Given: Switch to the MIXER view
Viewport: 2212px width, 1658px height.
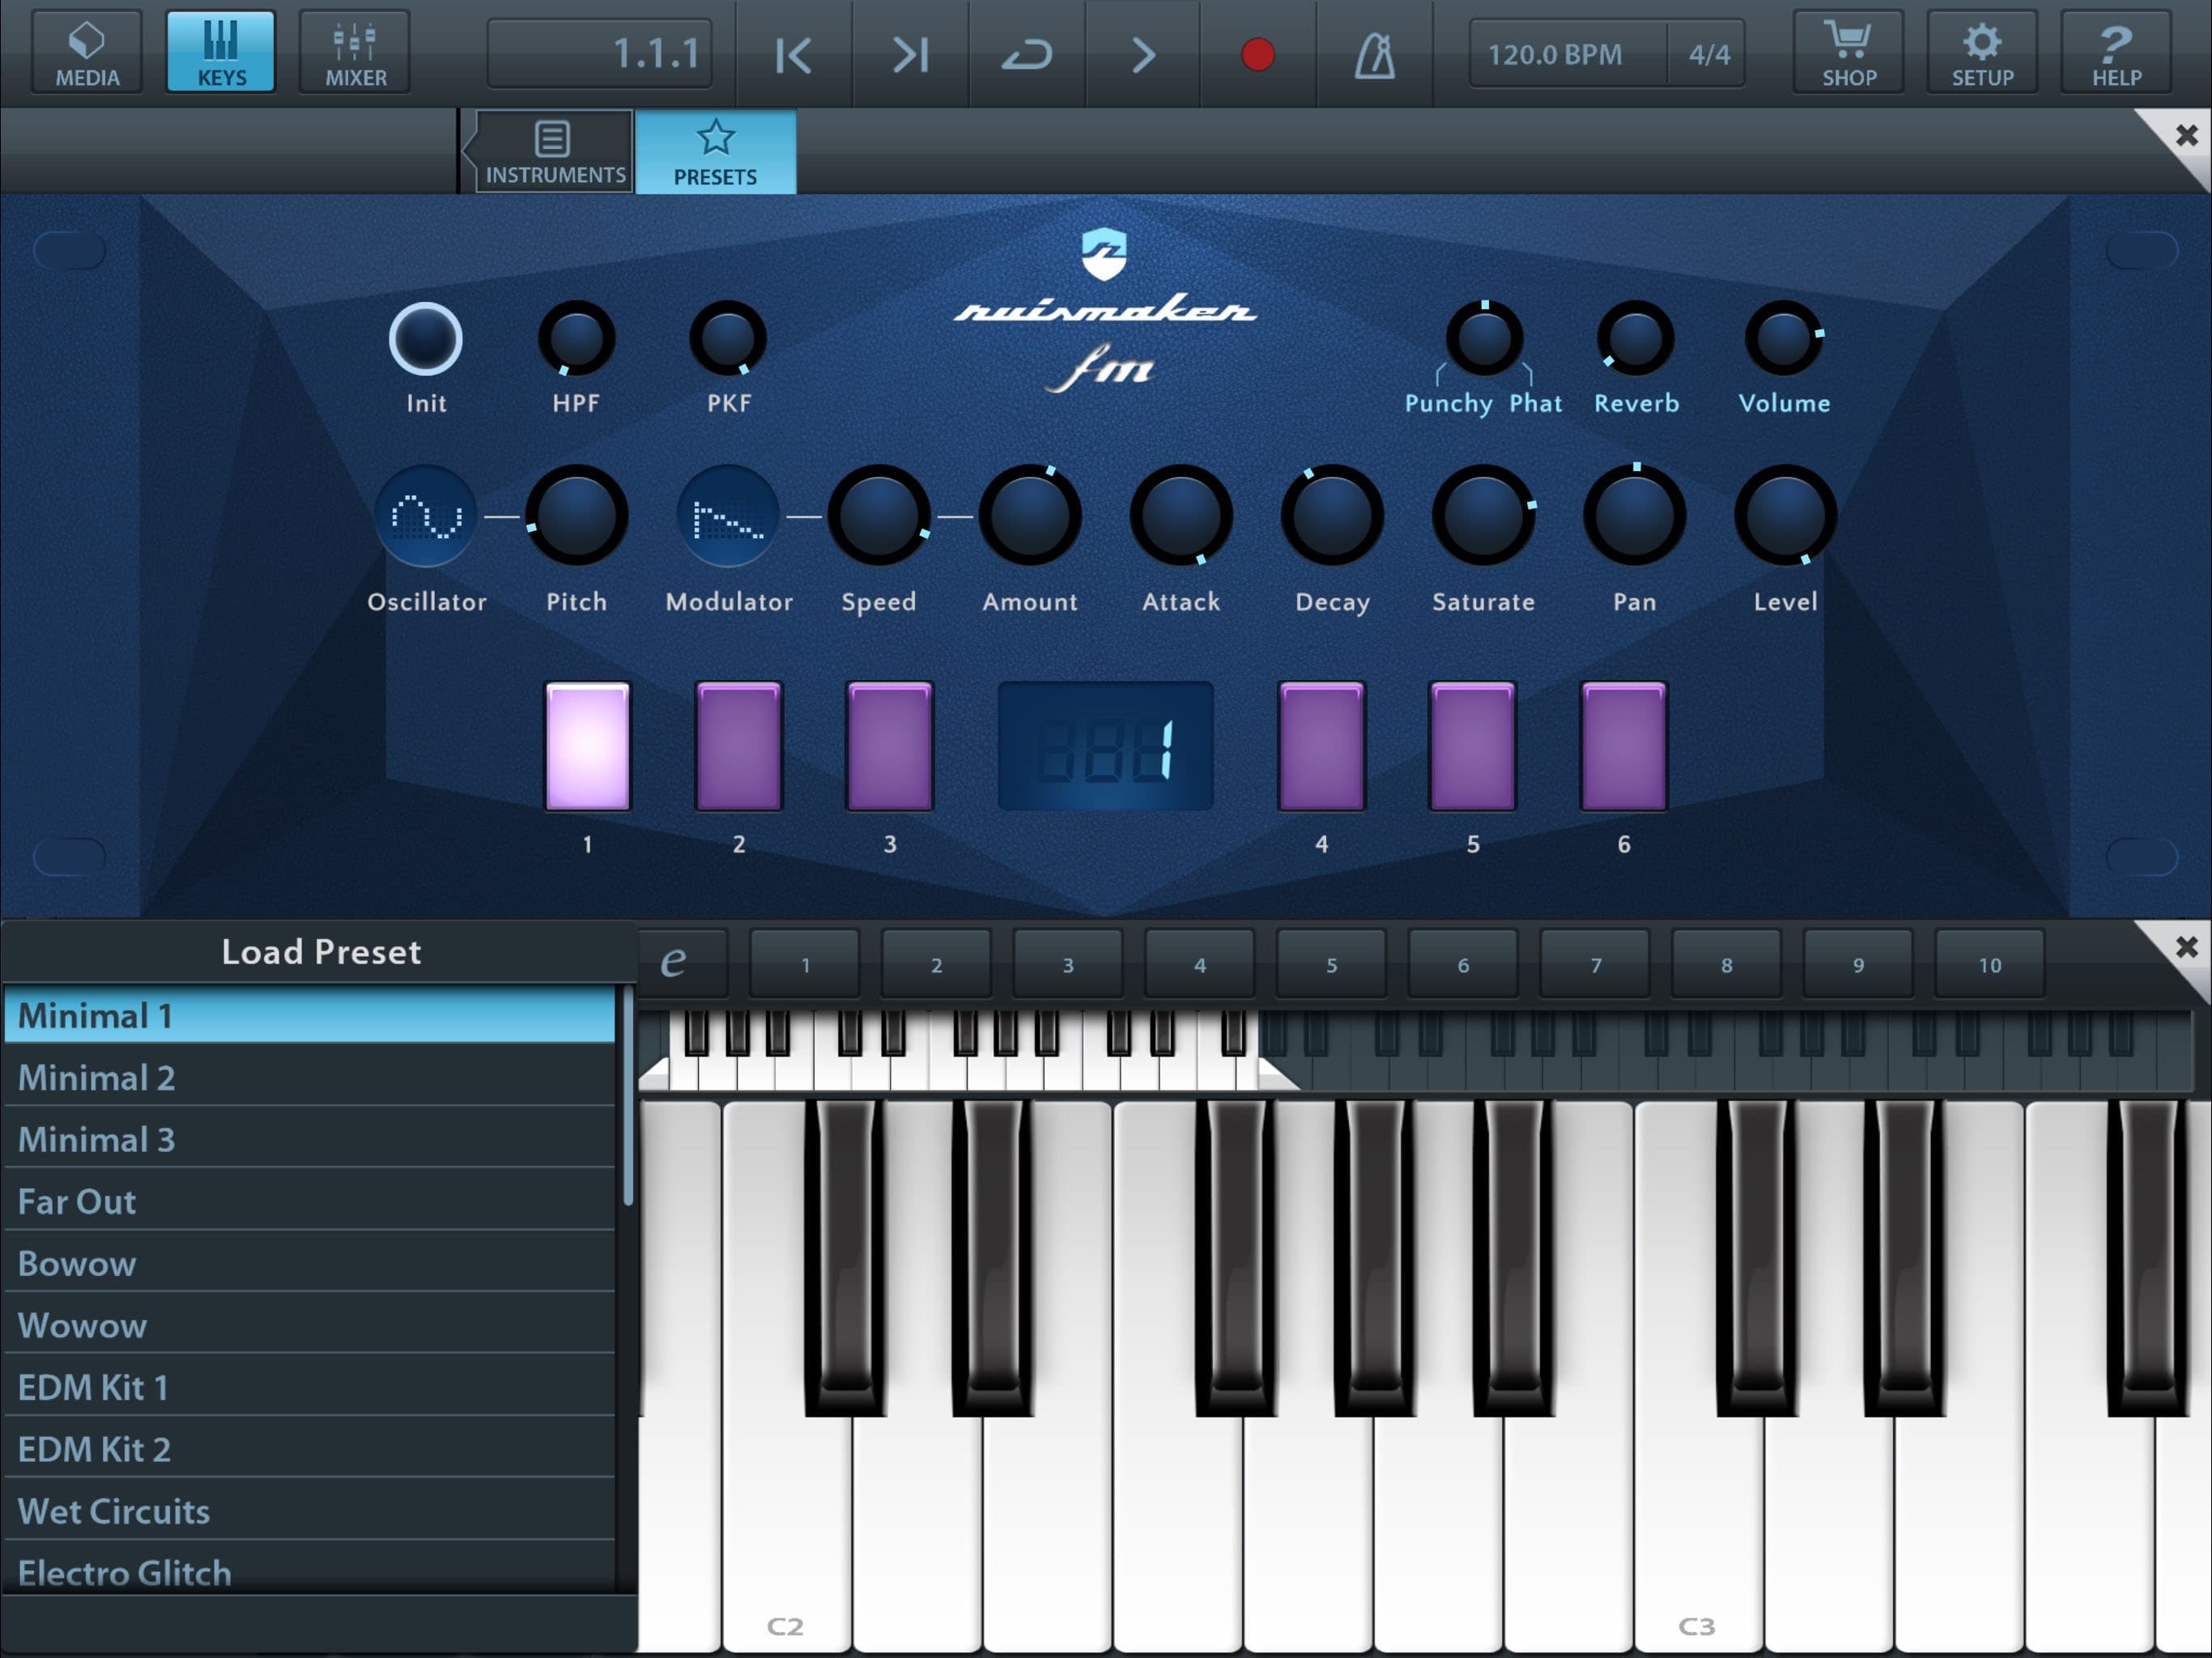Looking at the screenshot, I should (x=354, y=52).
